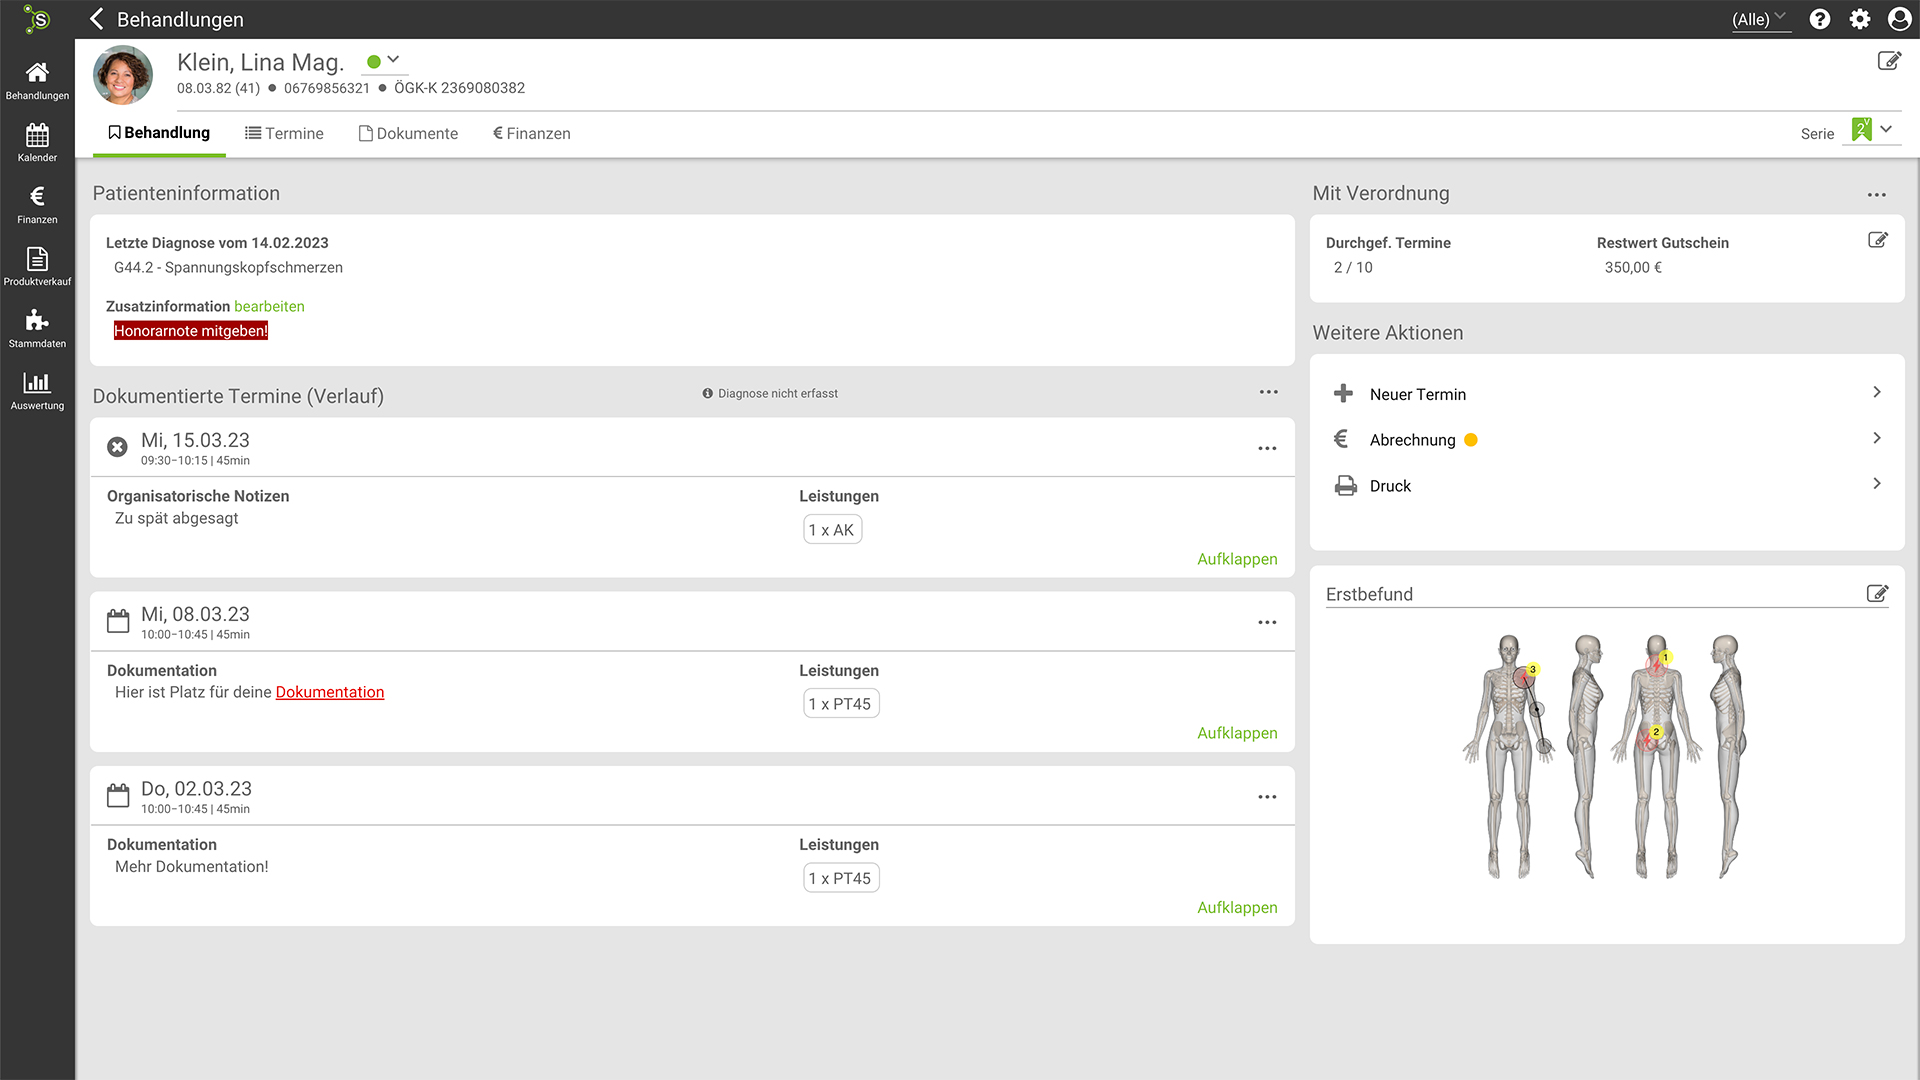This screenshot has width=1920, height=1080.
Task: Switch to the Termine tab
Action: [x=285, y=133]
